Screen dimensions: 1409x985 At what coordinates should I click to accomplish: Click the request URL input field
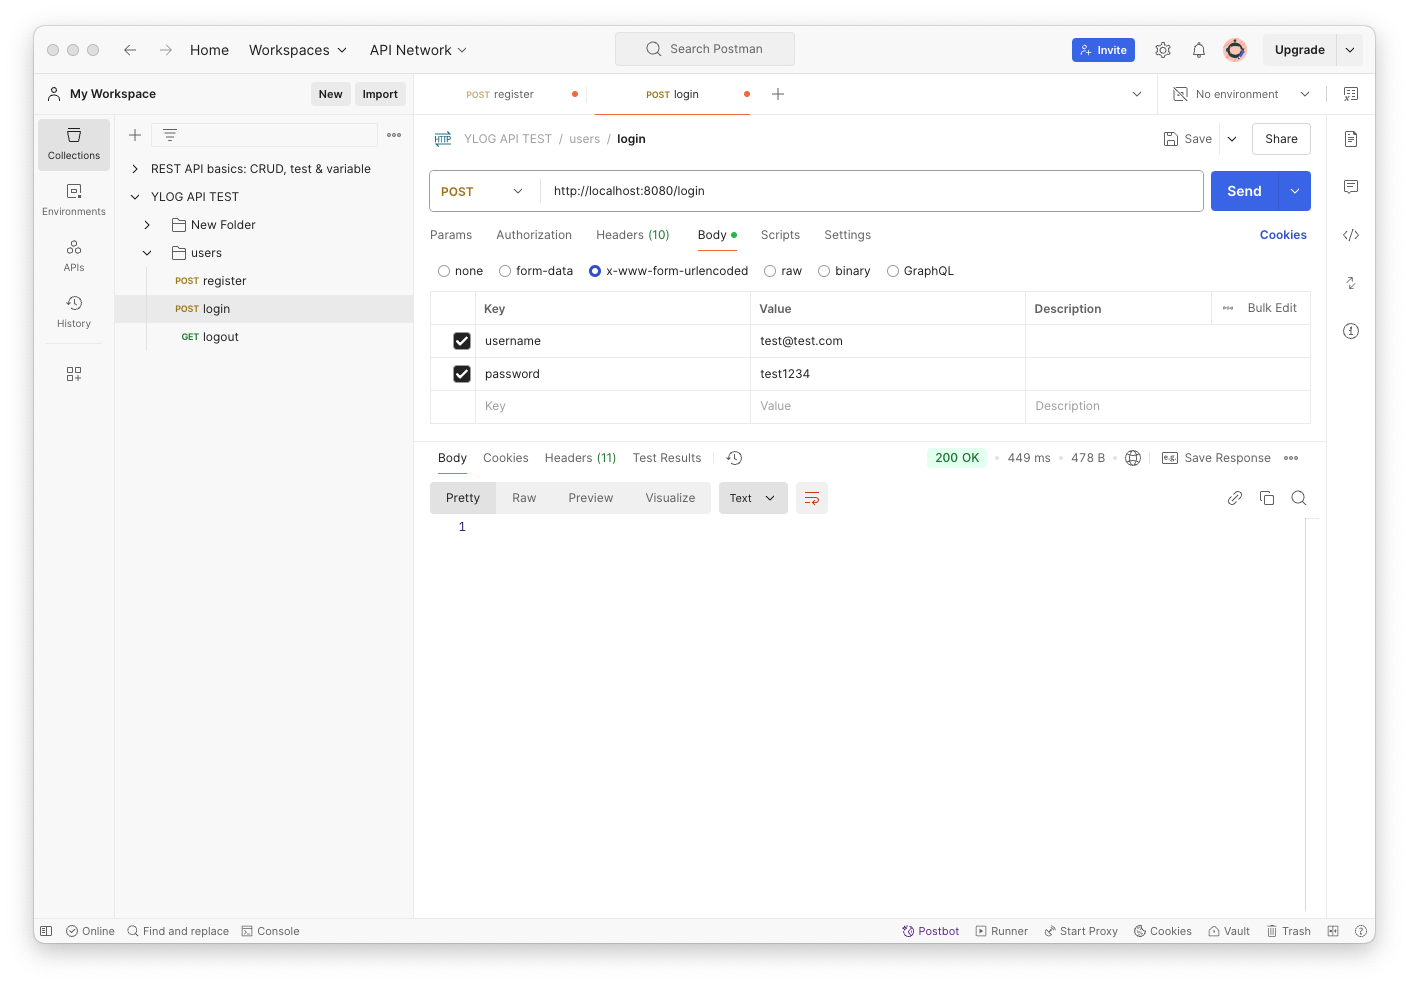(x=872, y=191)
